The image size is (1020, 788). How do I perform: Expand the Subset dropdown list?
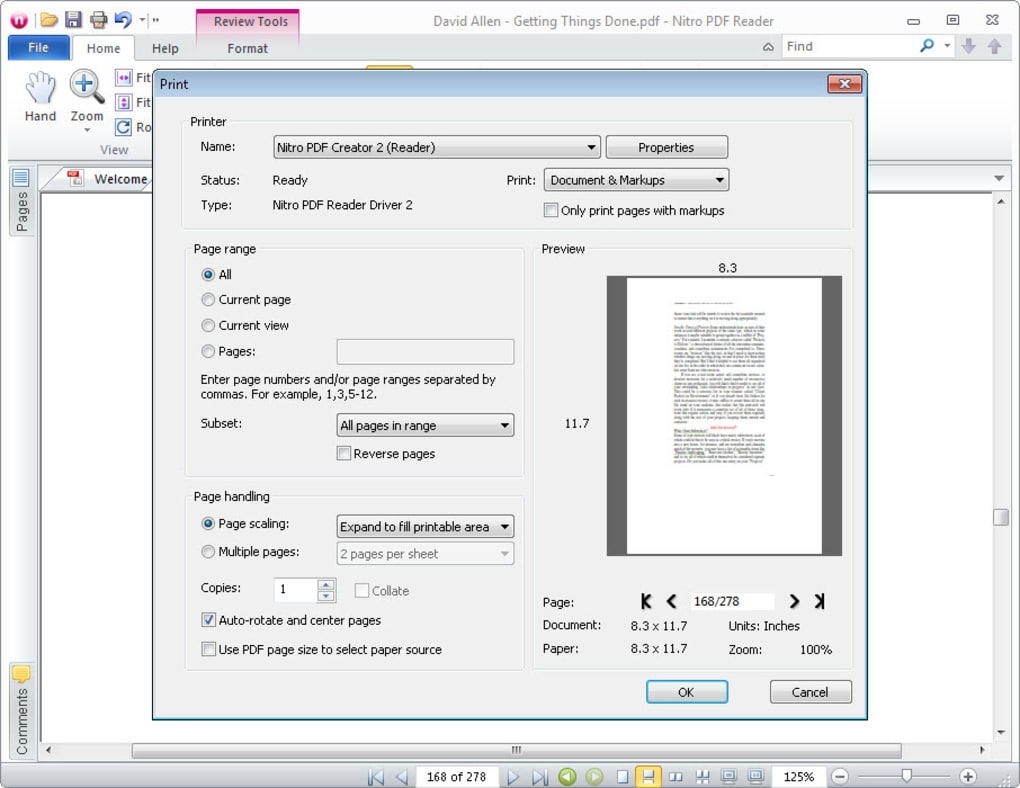[425, 426]
